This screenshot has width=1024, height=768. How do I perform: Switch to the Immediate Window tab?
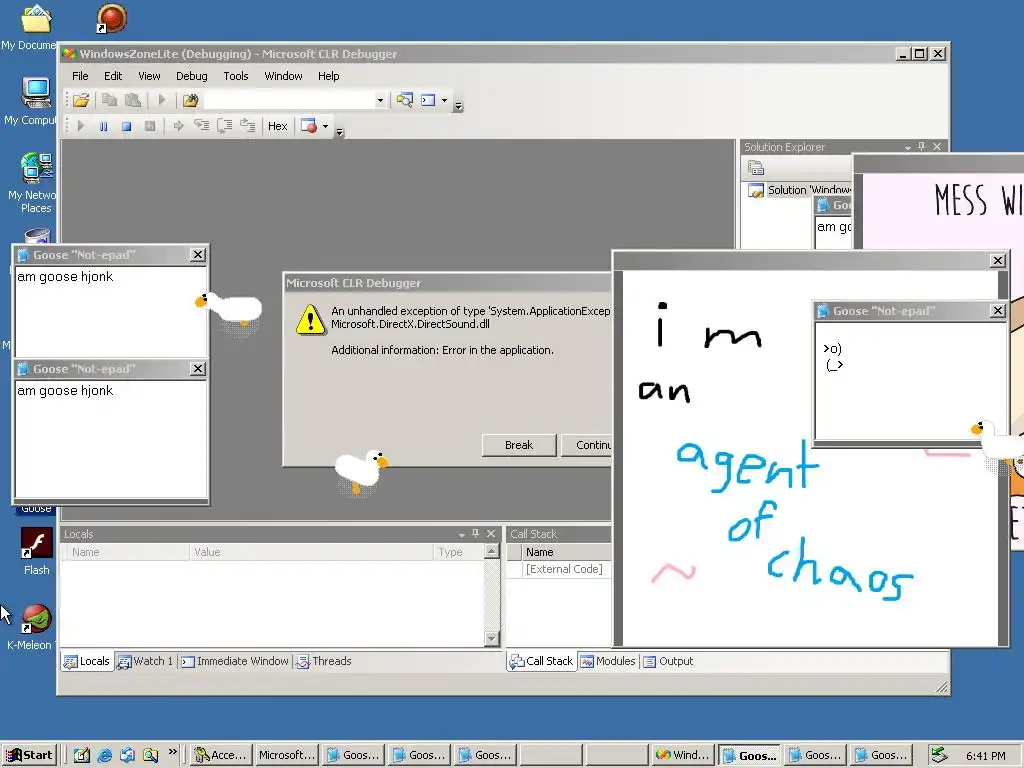(x=235, y=661)
